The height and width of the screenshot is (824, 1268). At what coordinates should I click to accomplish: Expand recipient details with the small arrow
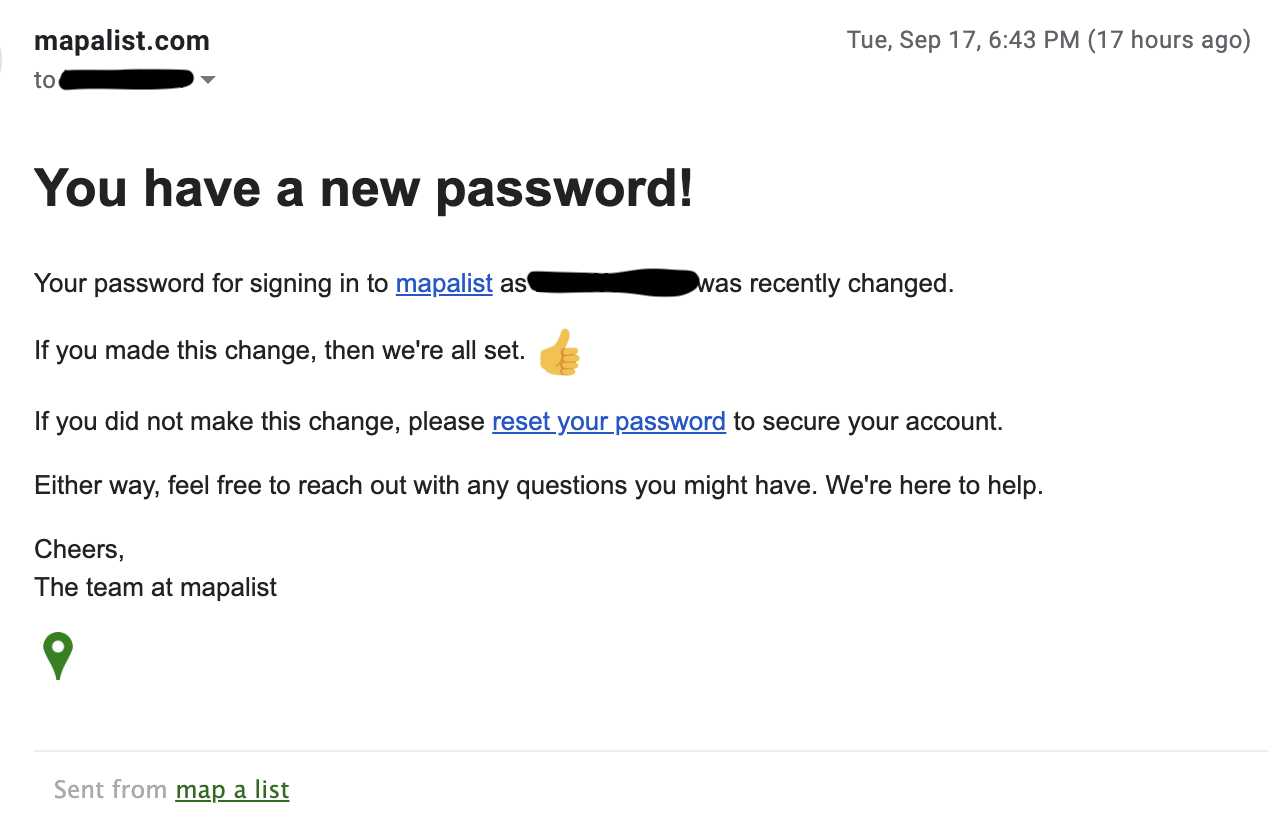(x=208, y=79)
